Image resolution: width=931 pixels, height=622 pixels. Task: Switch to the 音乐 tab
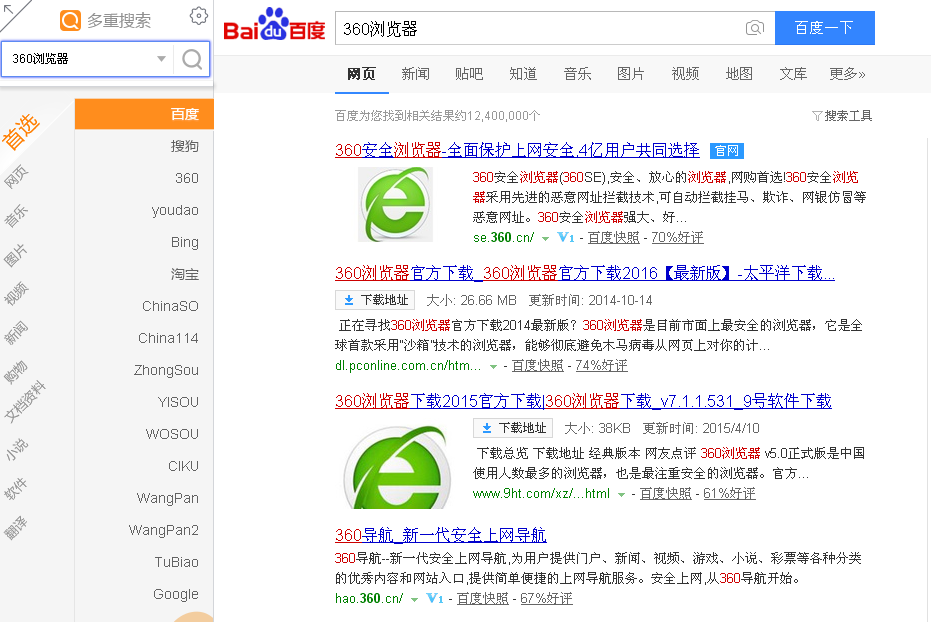577,74
